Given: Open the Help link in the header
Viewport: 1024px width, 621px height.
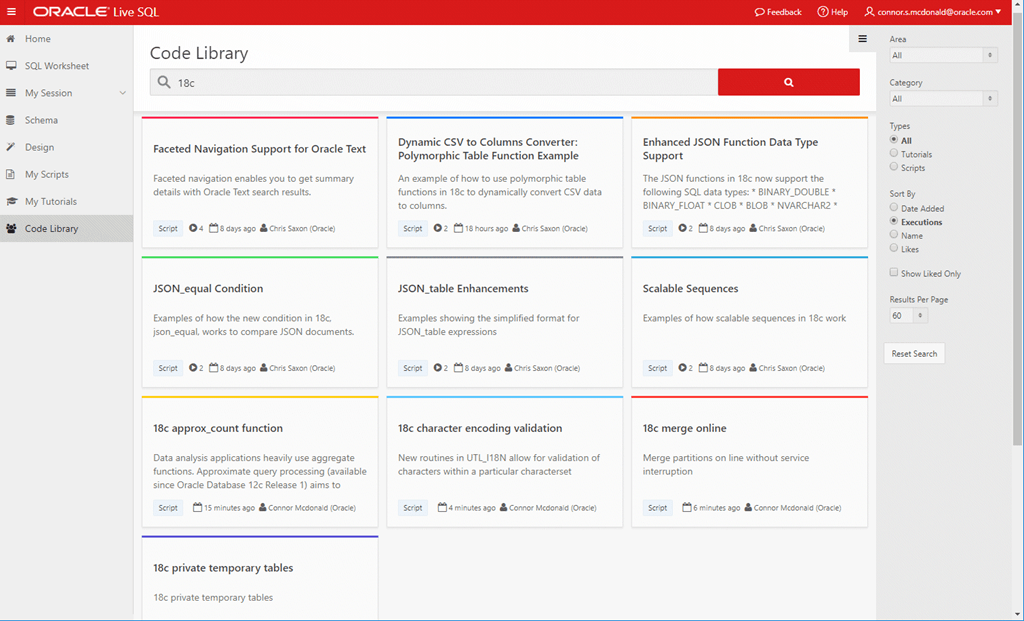Looking at the screenshot, I should (x=833, y=12).
